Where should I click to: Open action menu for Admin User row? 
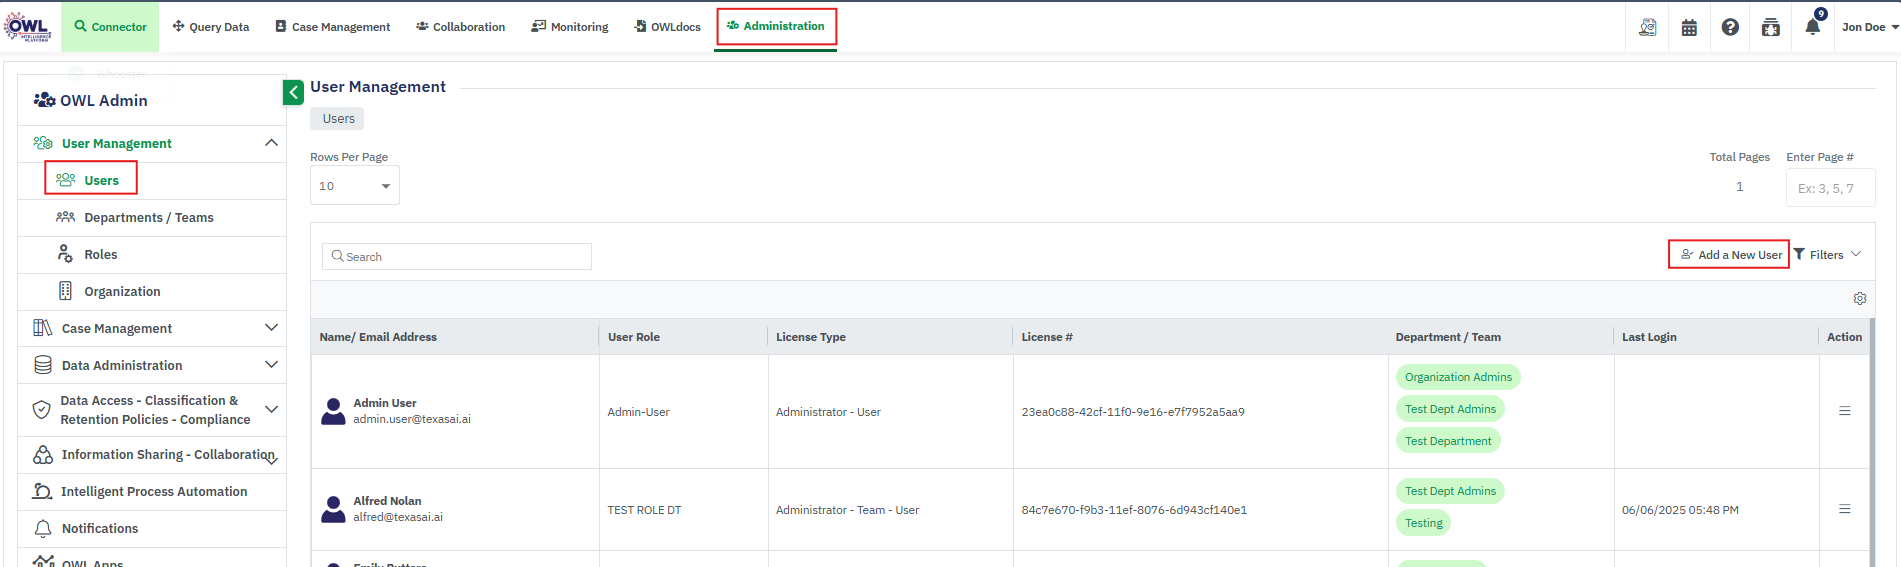pyautogui.click(x=1845, y=411)
